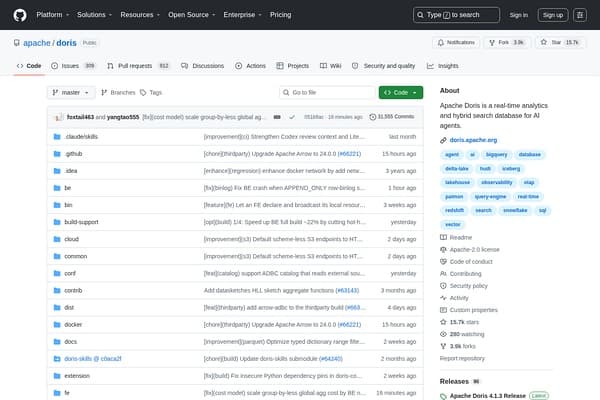Click the submodule icon next to doris-skills
This screenshot has height=400, width=600.
[57, 358]
